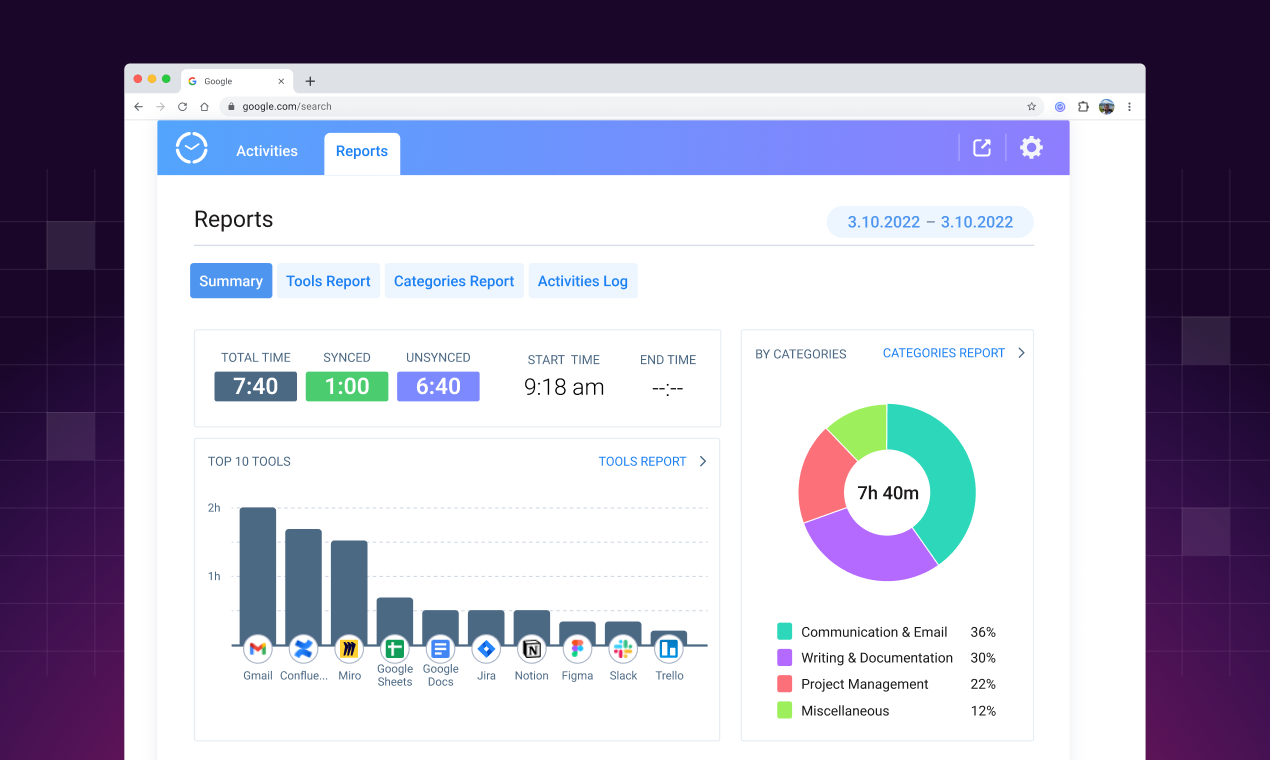Reload the browser page
This screenshot has width=1270, height=760.
[x=182, y=106]
